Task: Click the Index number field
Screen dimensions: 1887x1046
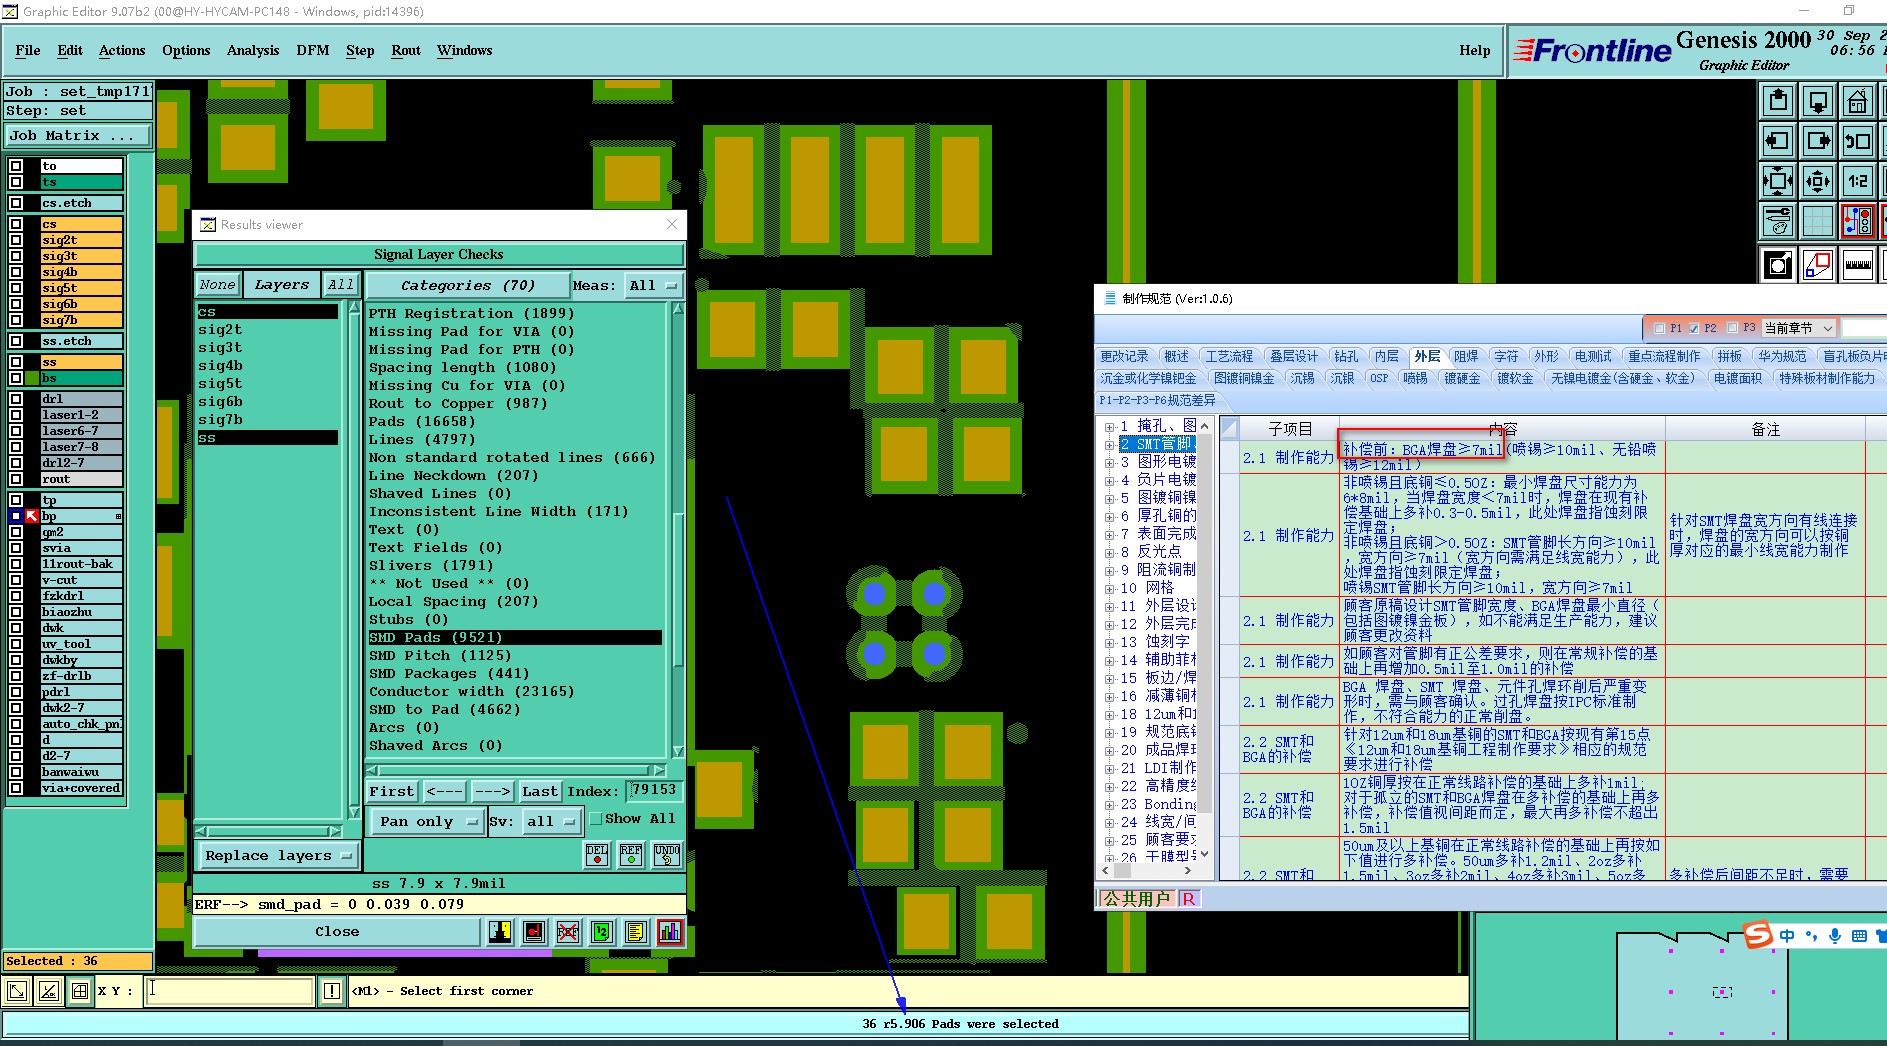Action: click(x=655, y=790)
